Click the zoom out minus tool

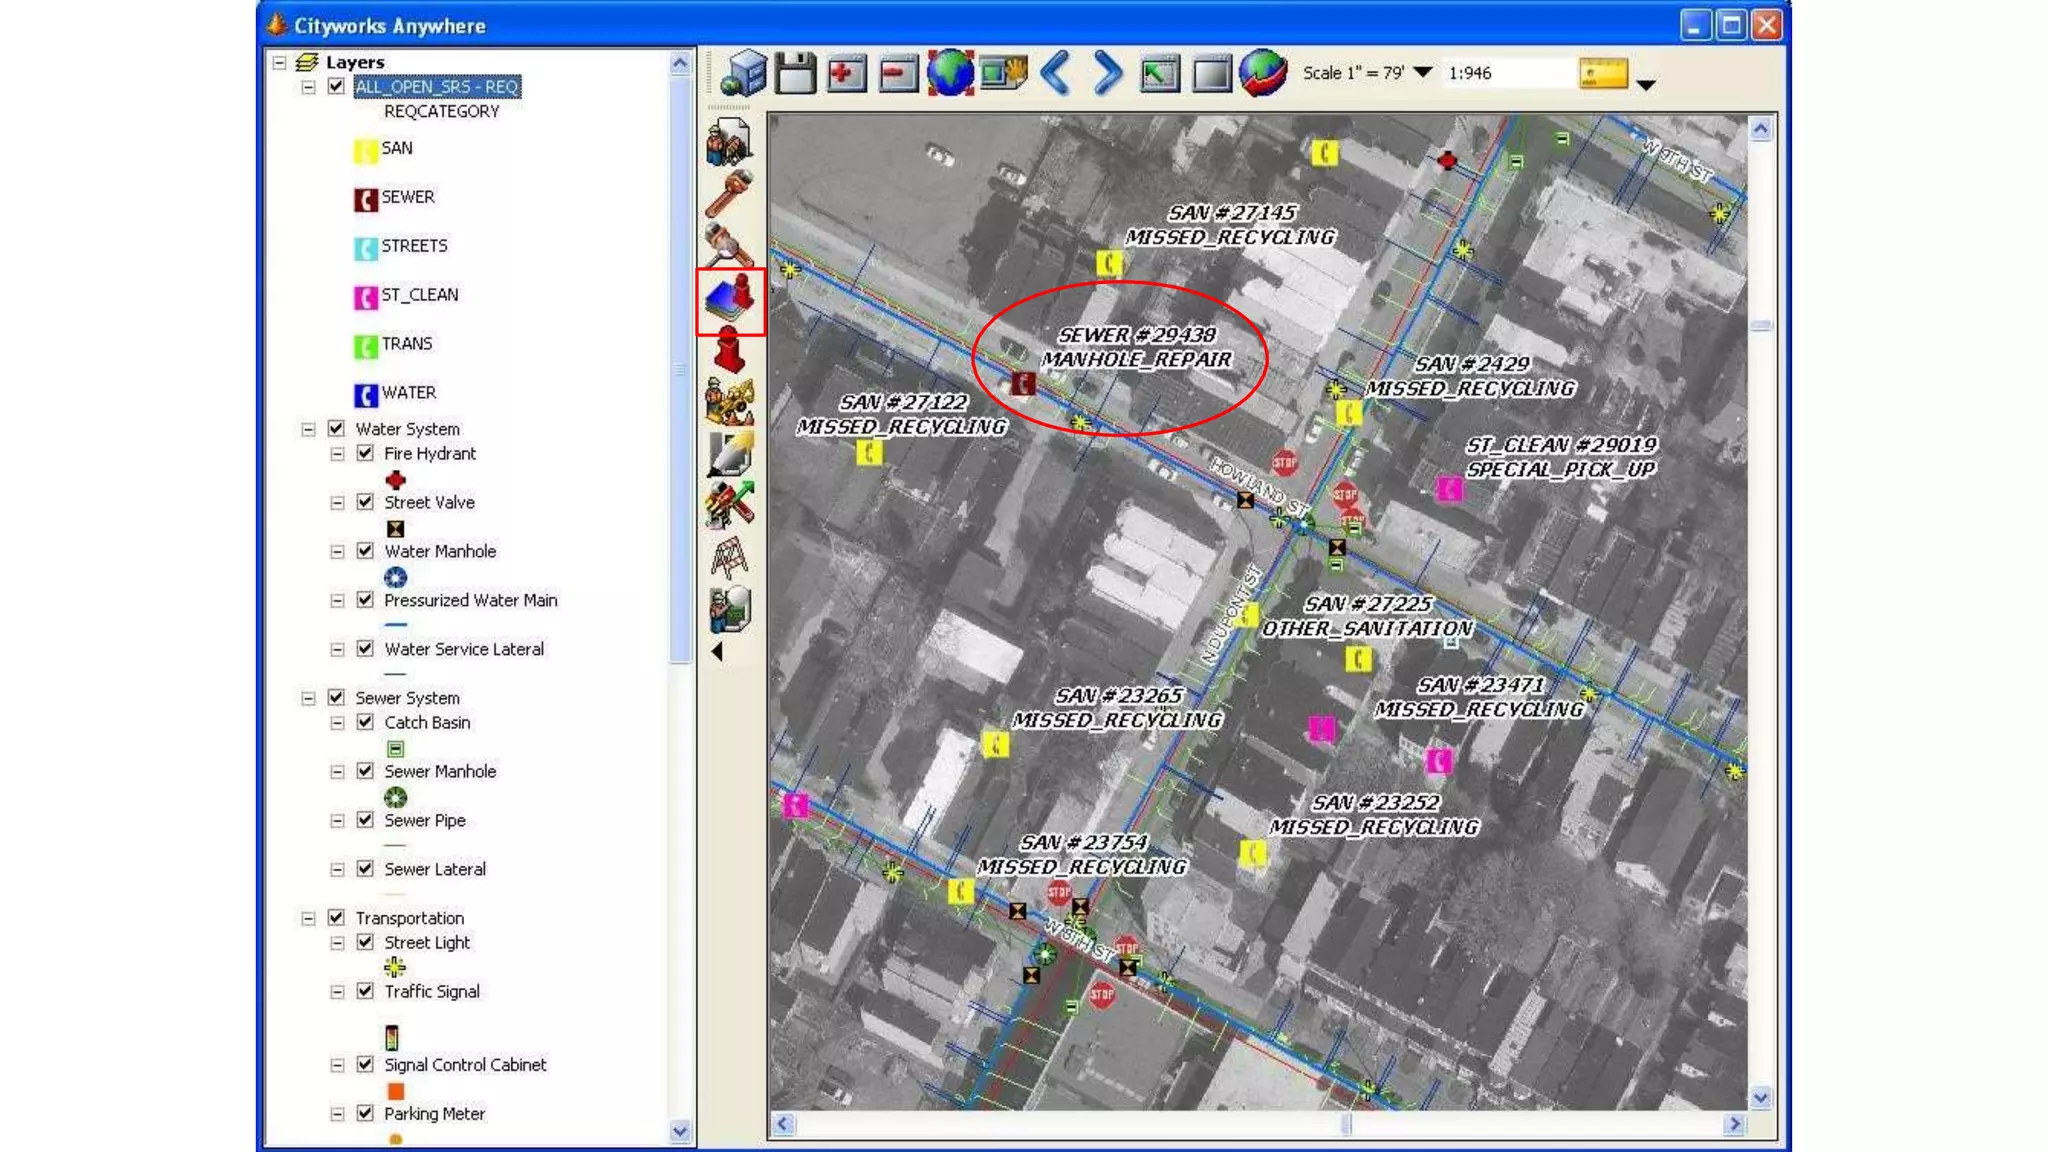(898, 73)
